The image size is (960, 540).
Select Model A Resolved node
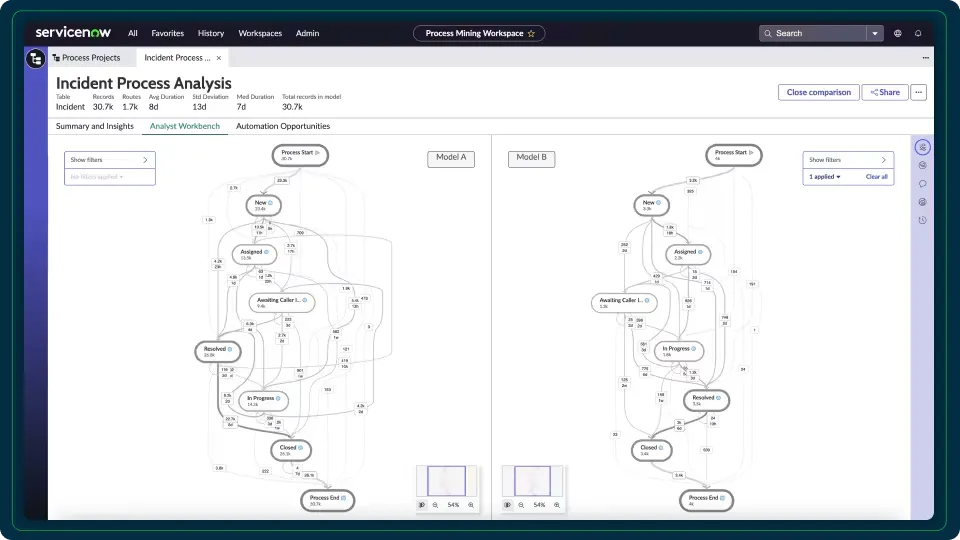(x=217, y=351)
